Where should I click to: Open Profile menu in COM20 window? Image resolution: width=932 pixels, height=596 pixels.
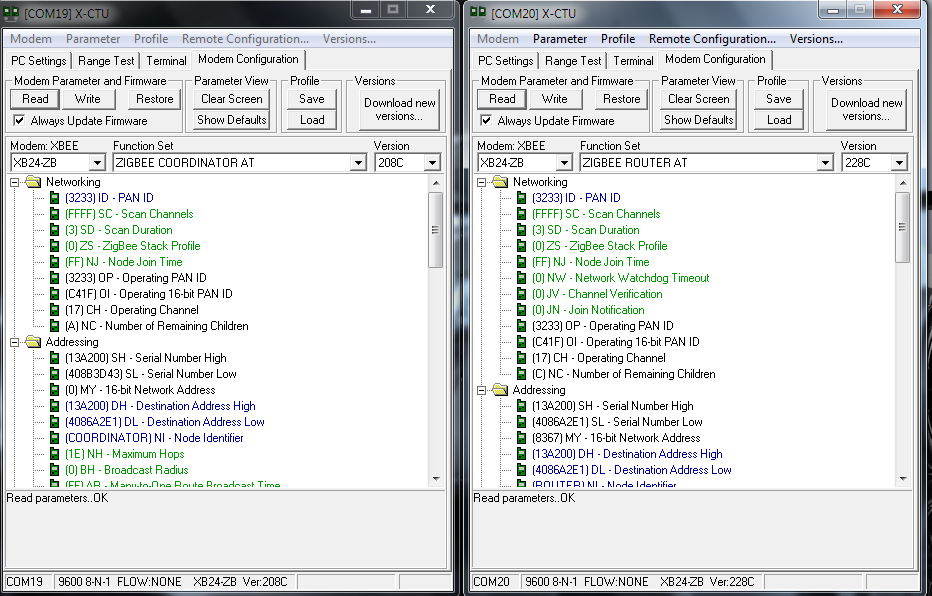[x=618, y=39]
